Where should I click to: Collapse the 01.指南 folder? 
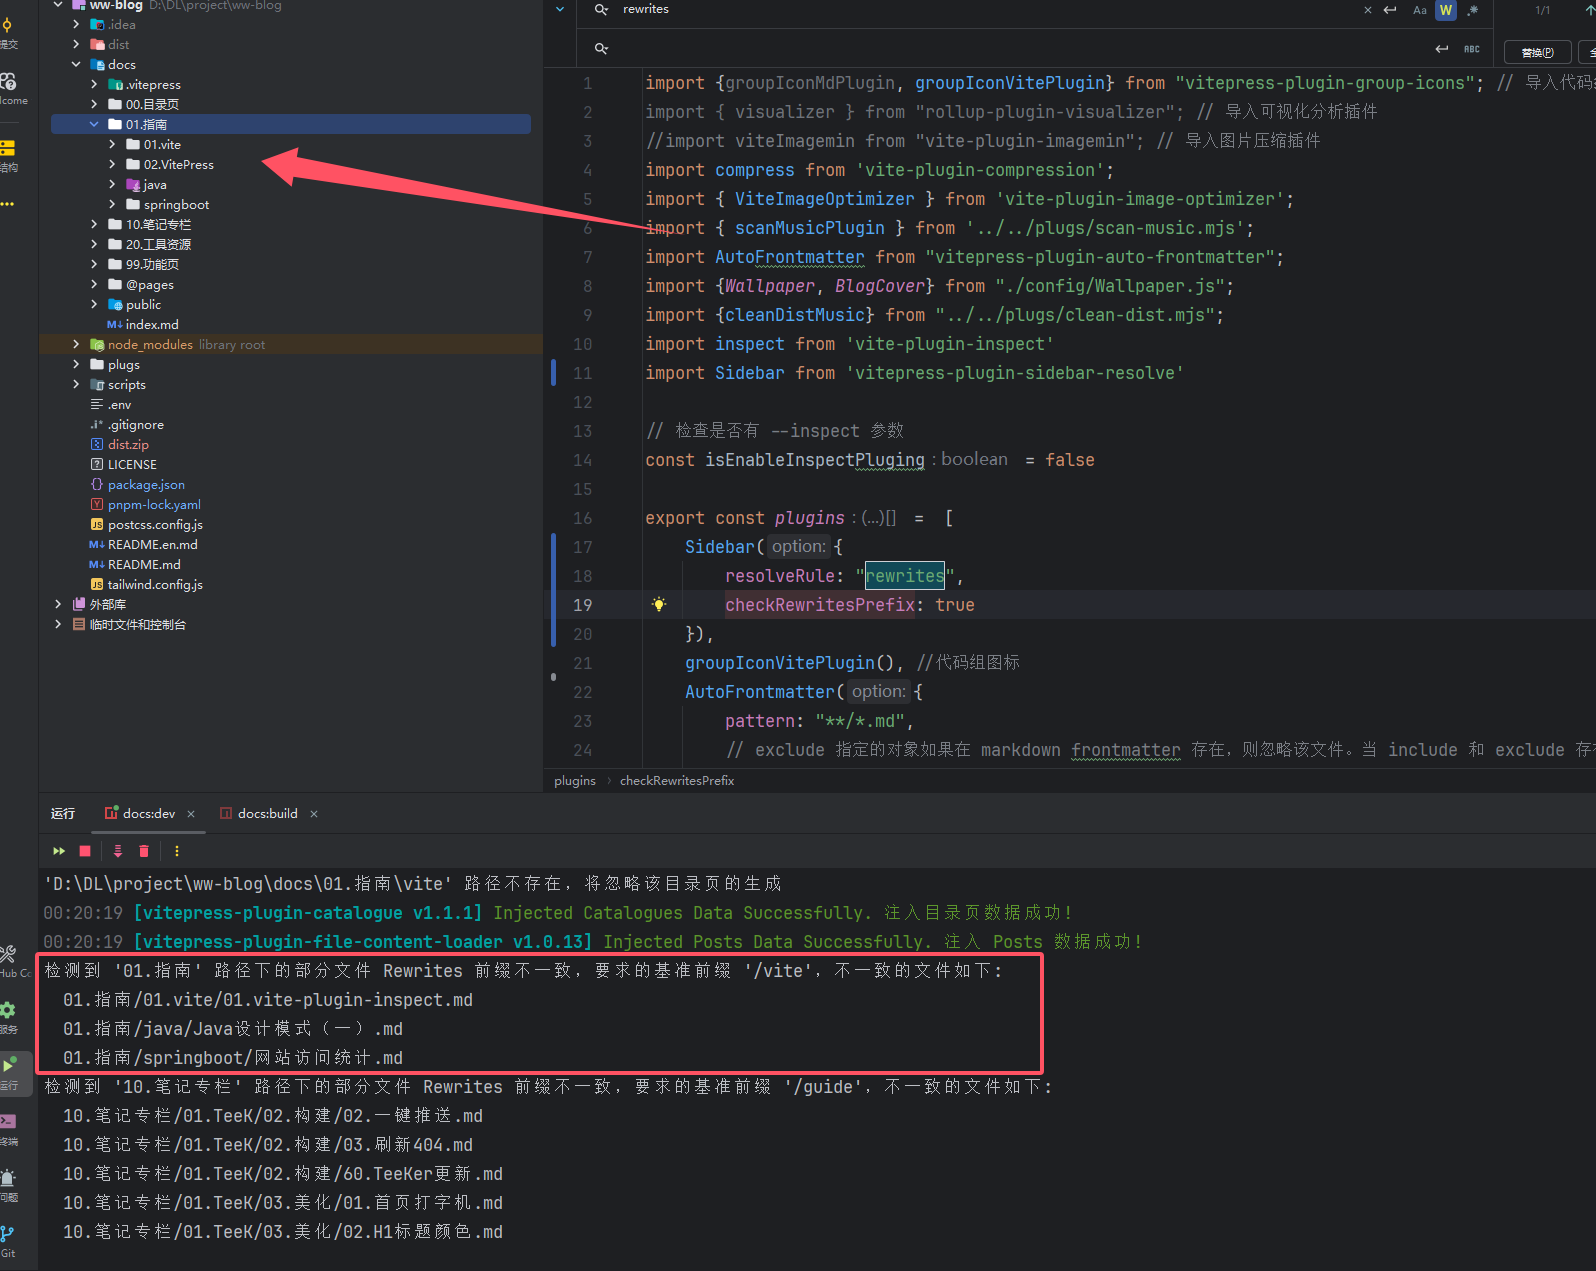tap(94, 124)
